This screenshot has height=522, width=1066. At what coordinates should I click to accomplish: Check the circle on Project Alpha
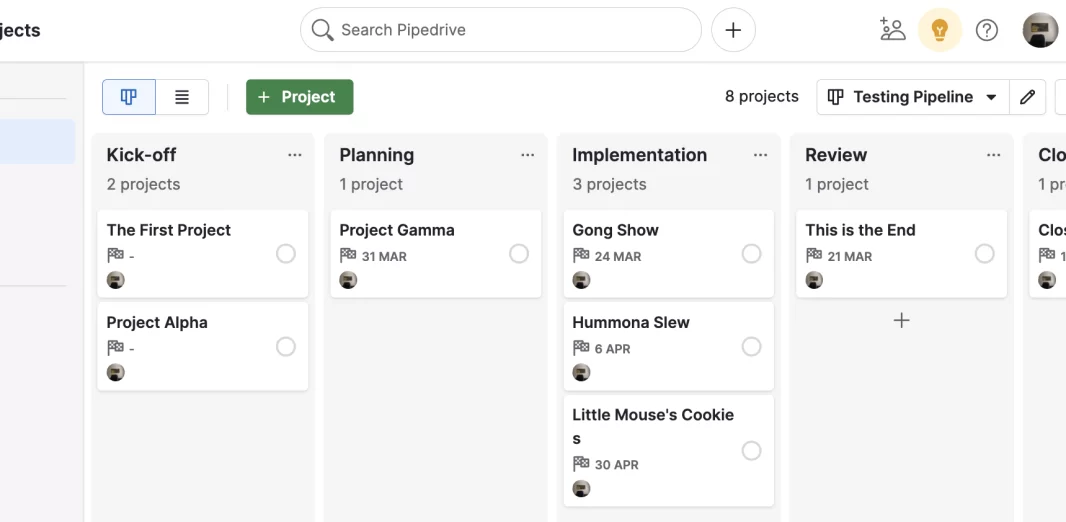click(286, 347)
